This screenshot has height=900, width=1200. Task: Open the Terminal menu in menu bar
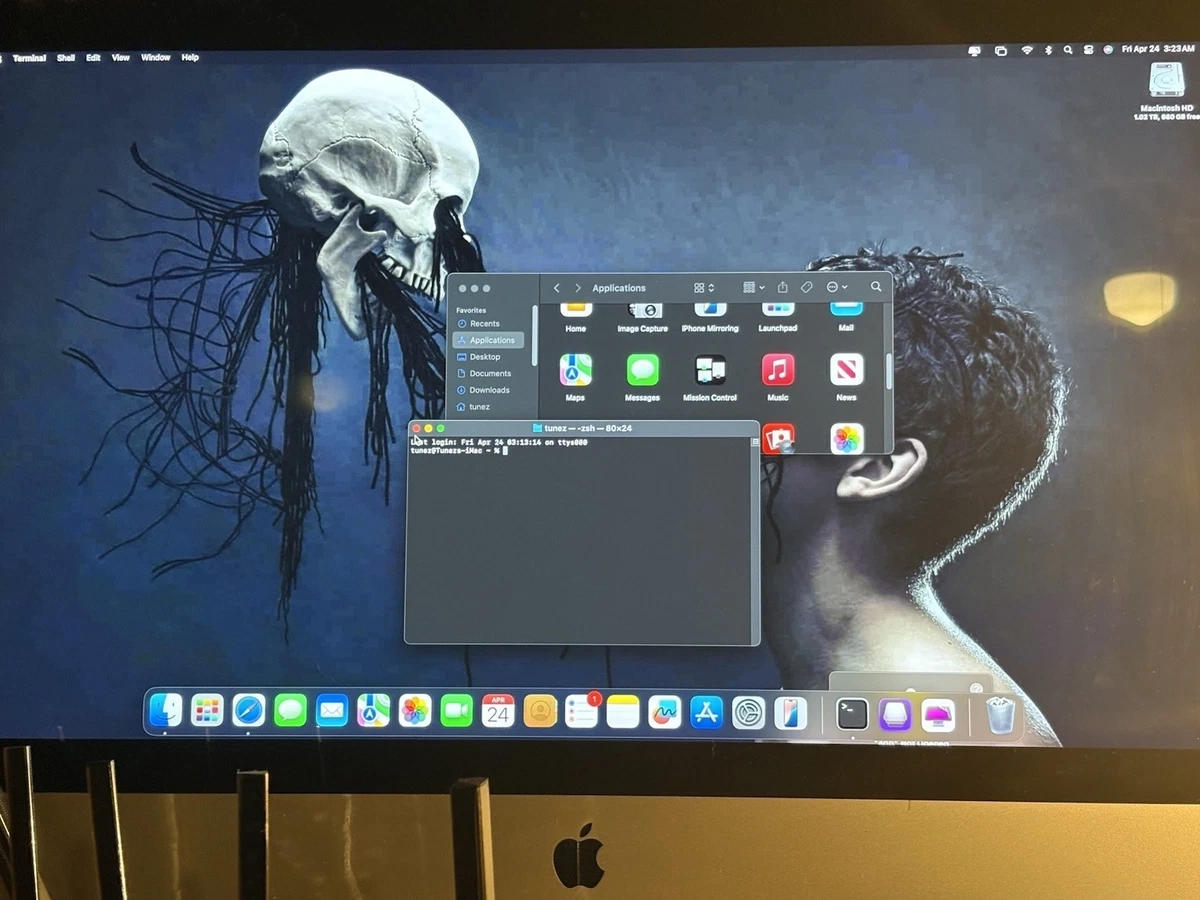pos(29,58)
